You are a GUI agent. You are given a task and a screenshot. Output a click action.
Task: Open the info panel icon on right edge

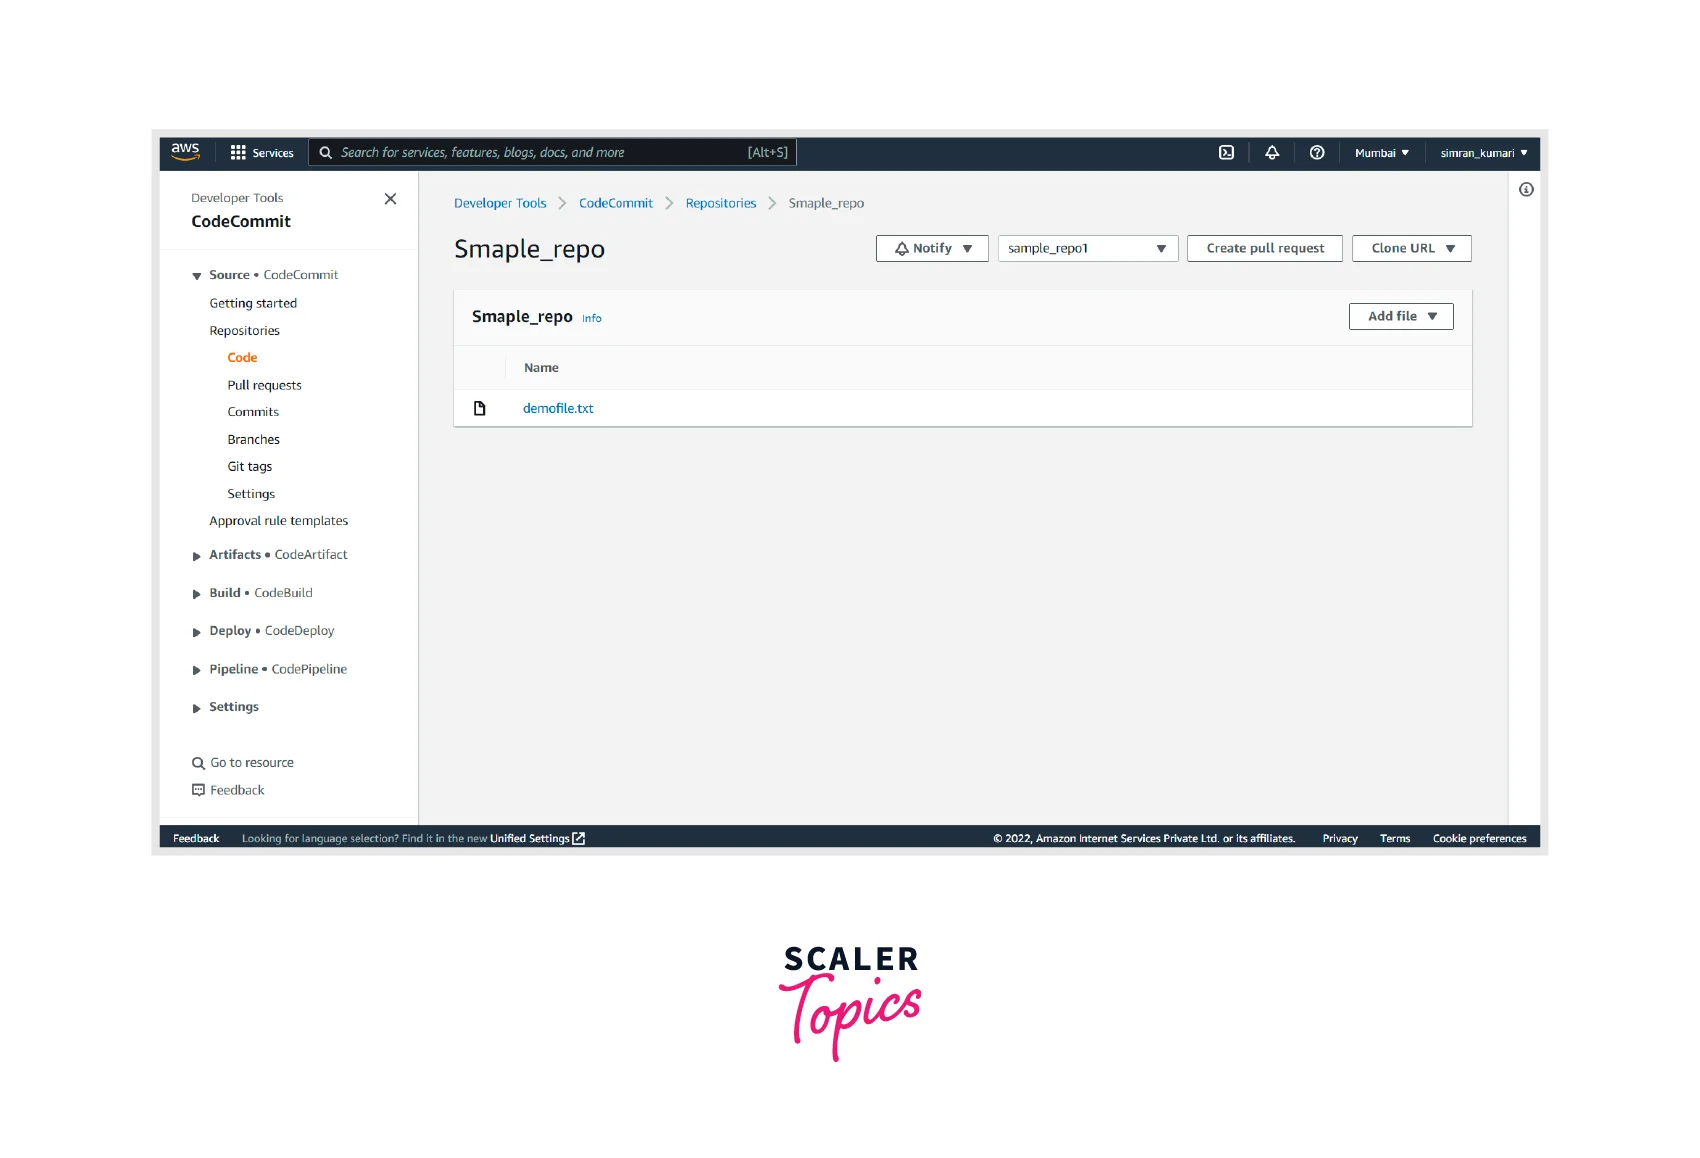[1525, 189]
